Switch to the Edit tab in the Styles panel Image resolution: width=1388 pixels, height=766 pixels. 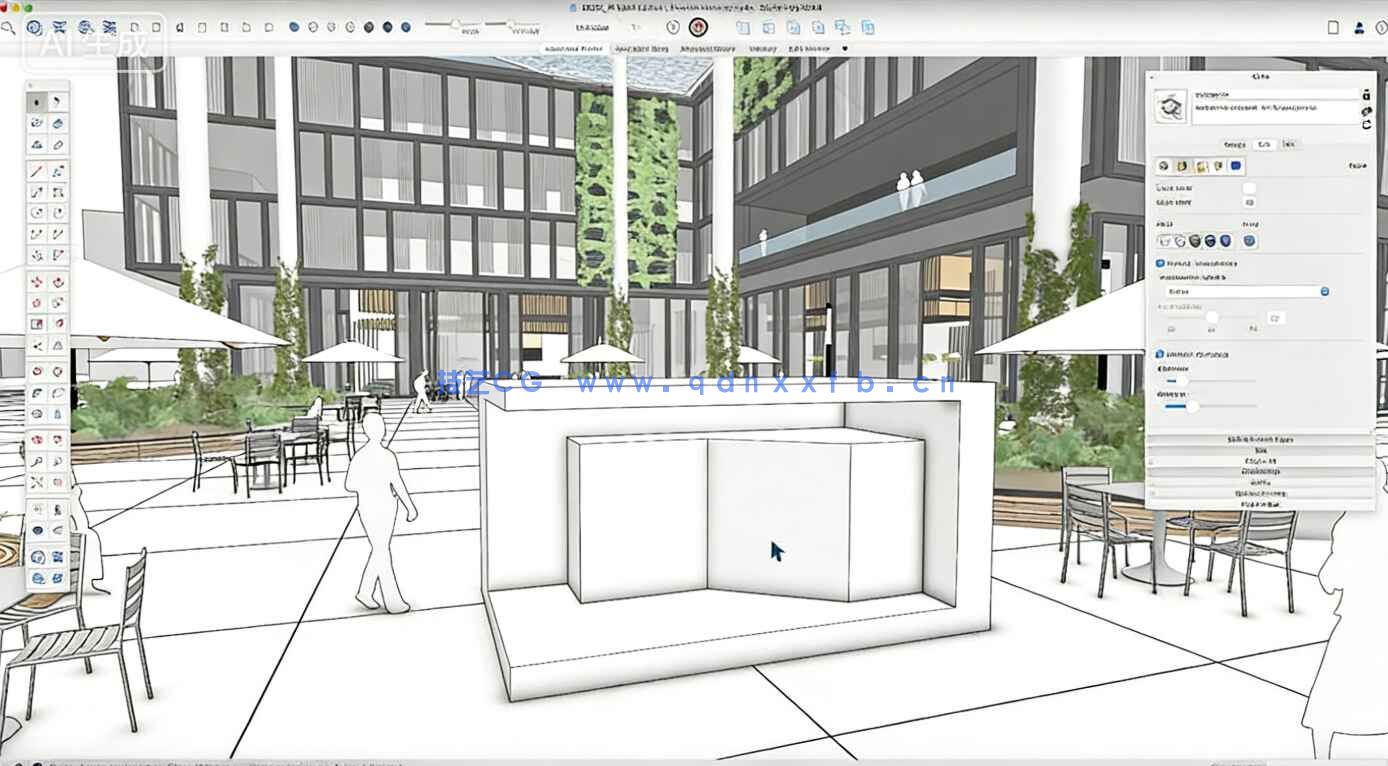(x=1263, y=142)
